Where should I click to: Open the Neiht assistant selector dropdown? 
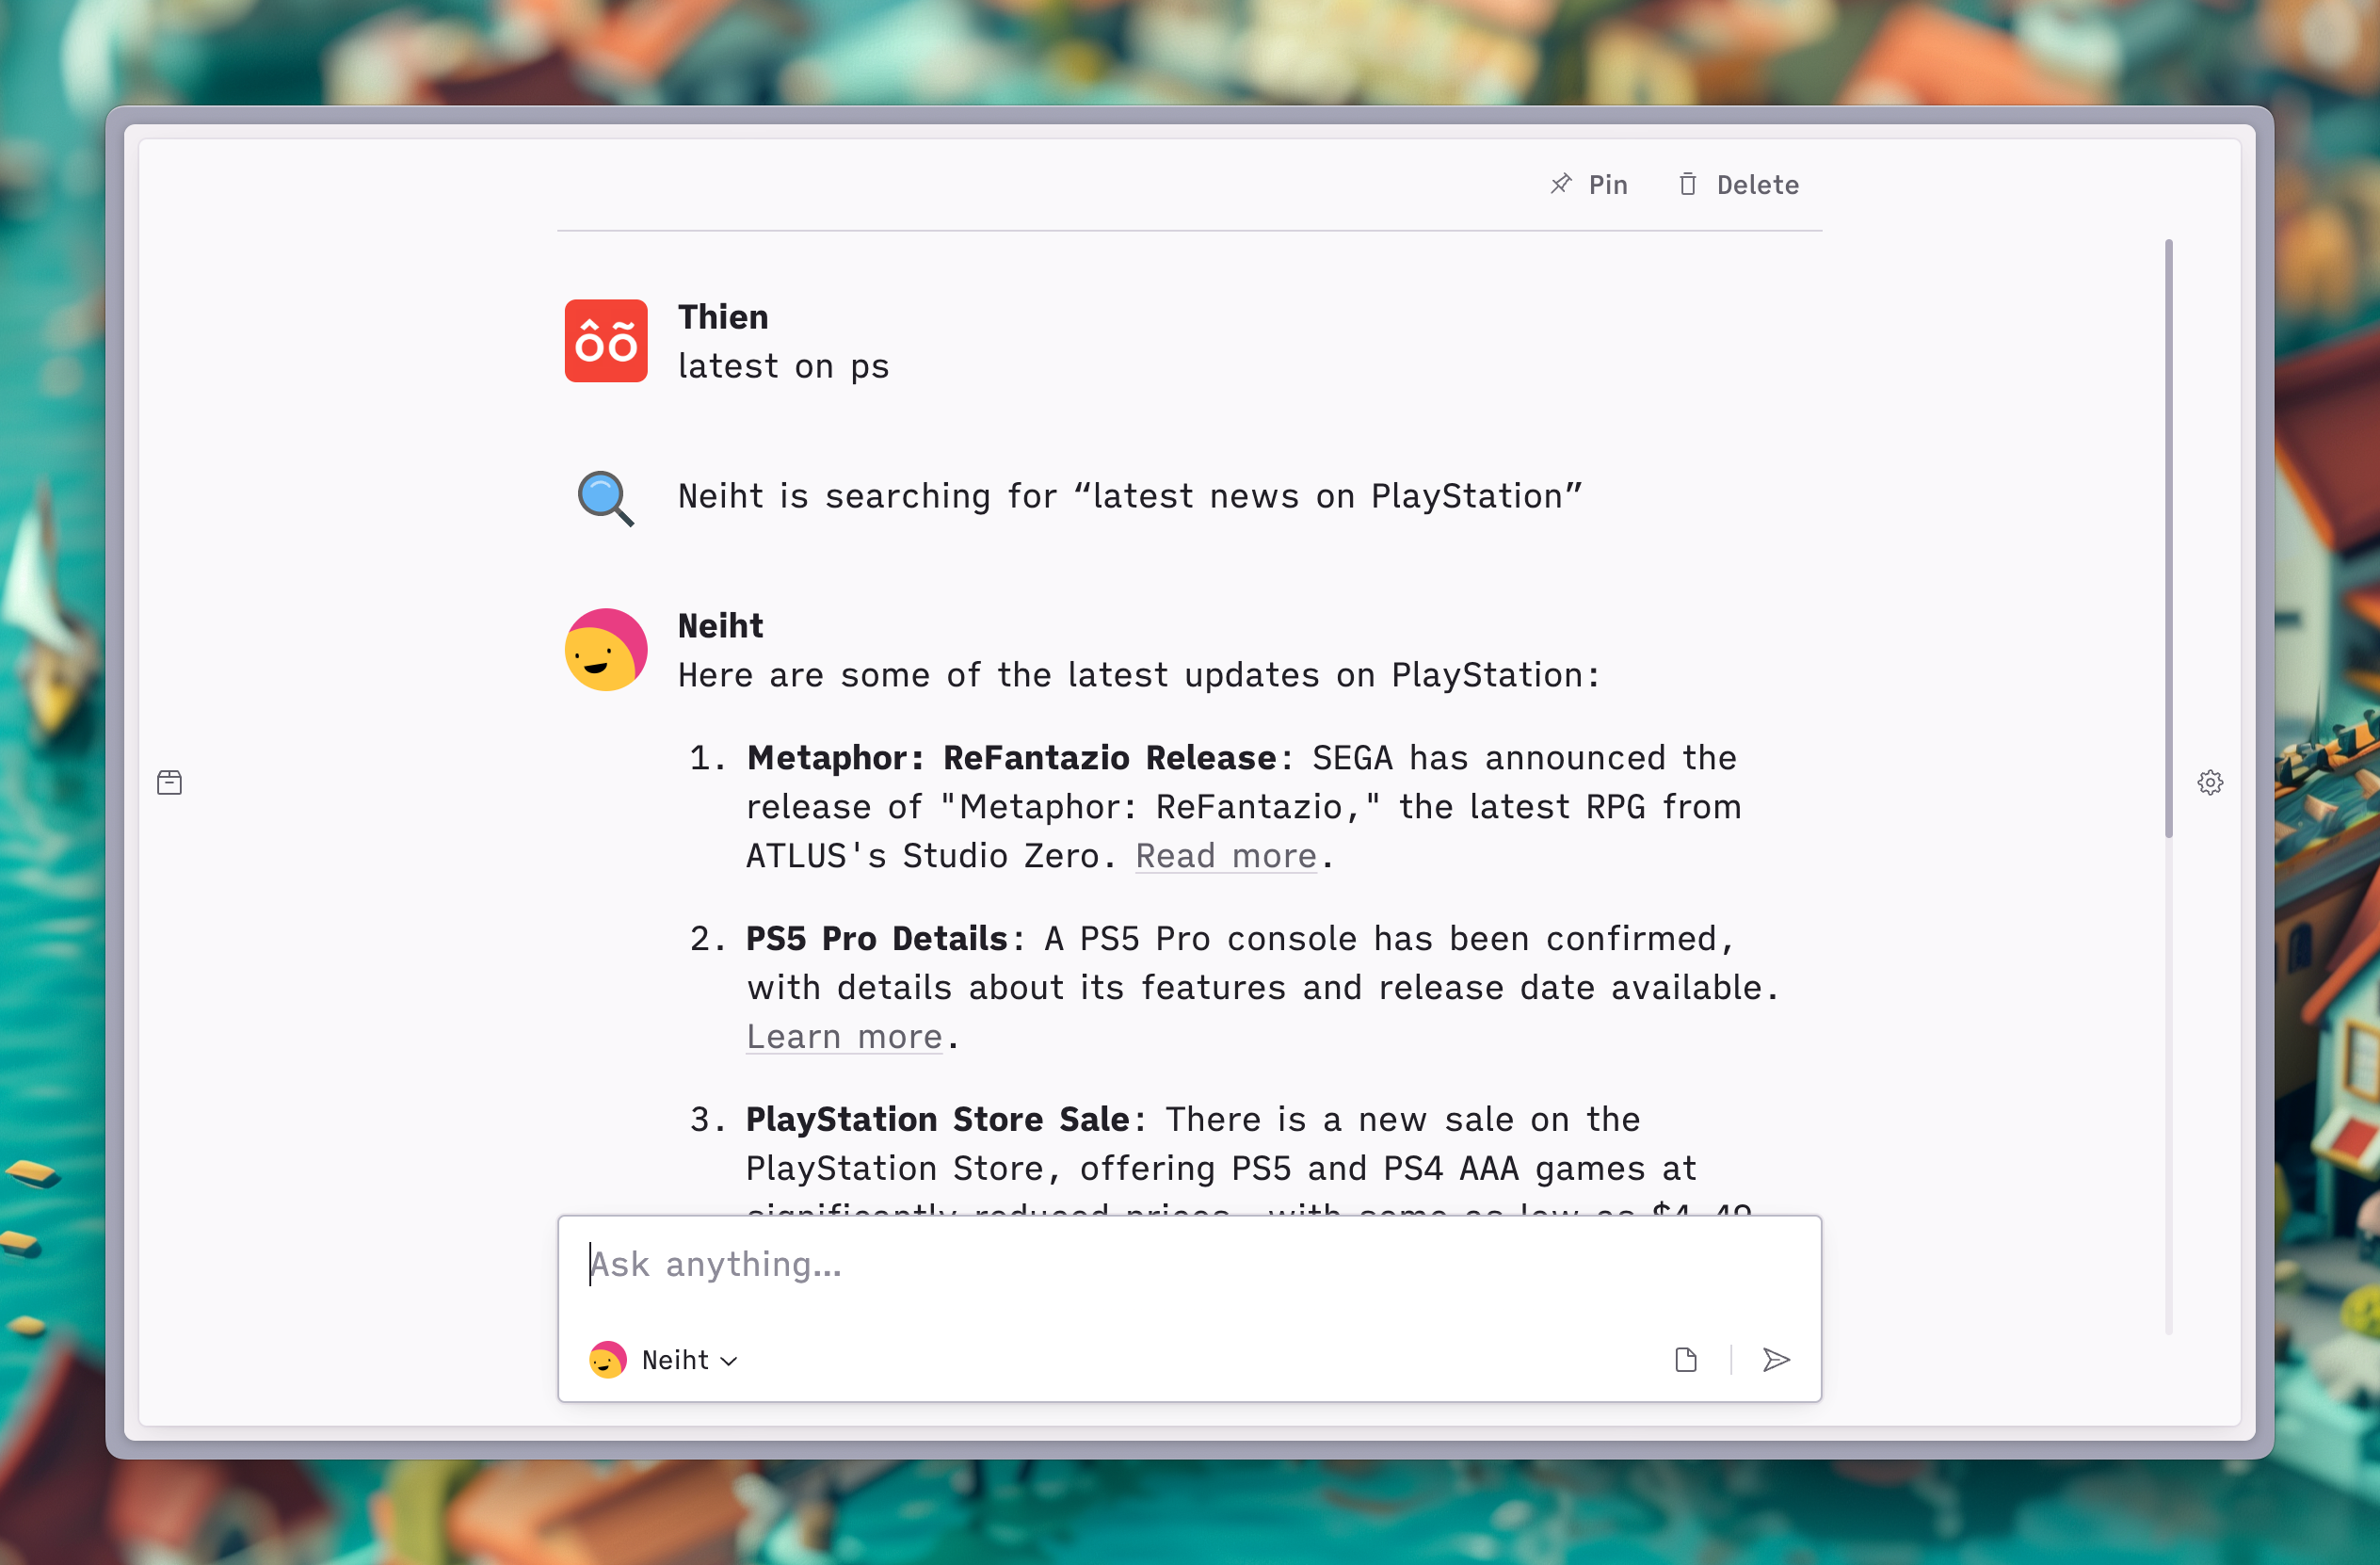(664, 1360)
